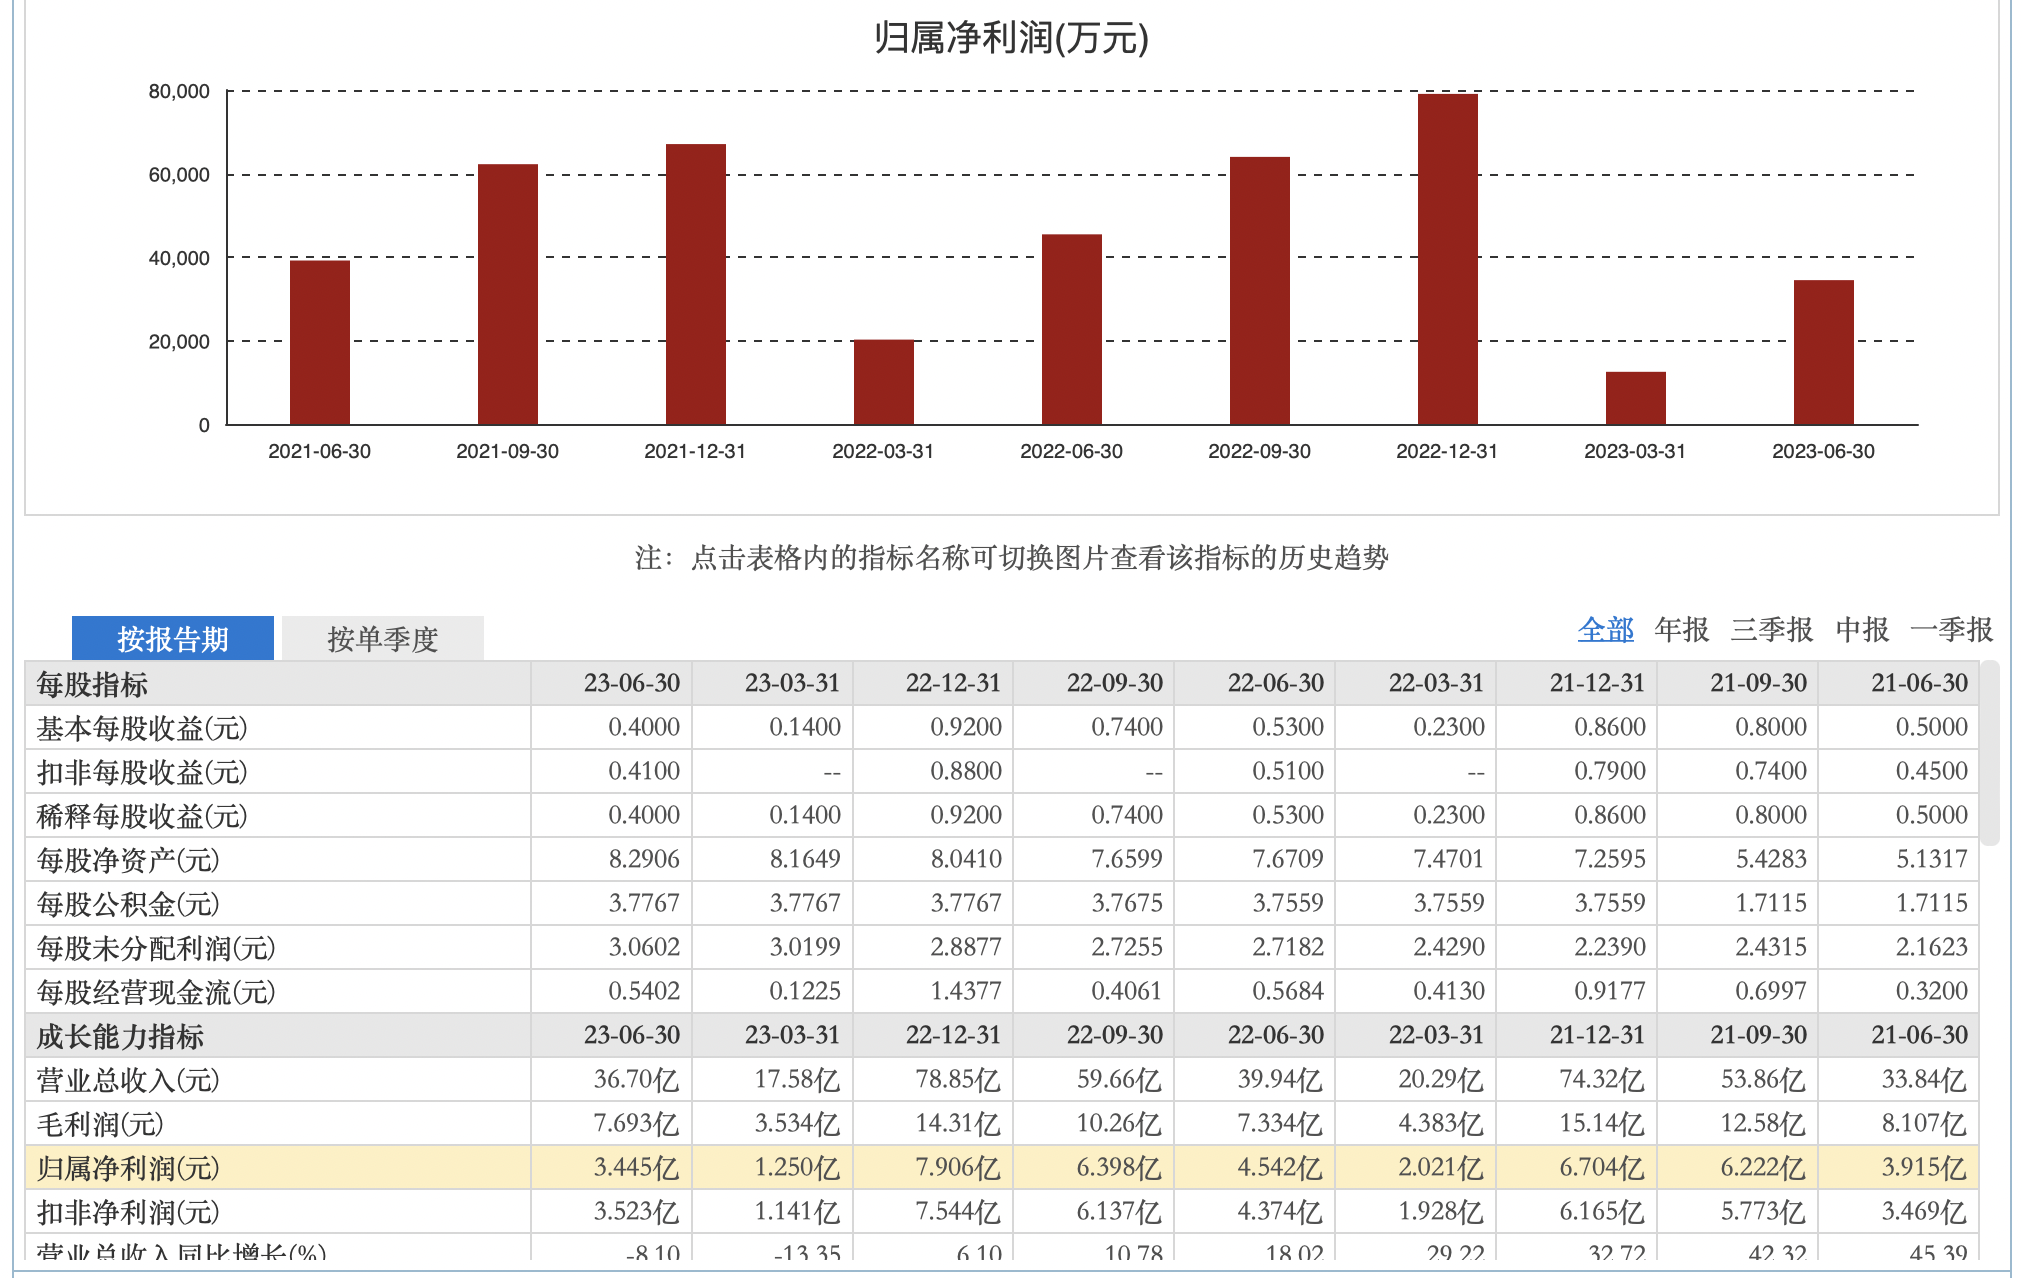Select 每股经营现金流(元) indicator
Viewport: 2022px width, 1278px height.
[x=156, y=992]
